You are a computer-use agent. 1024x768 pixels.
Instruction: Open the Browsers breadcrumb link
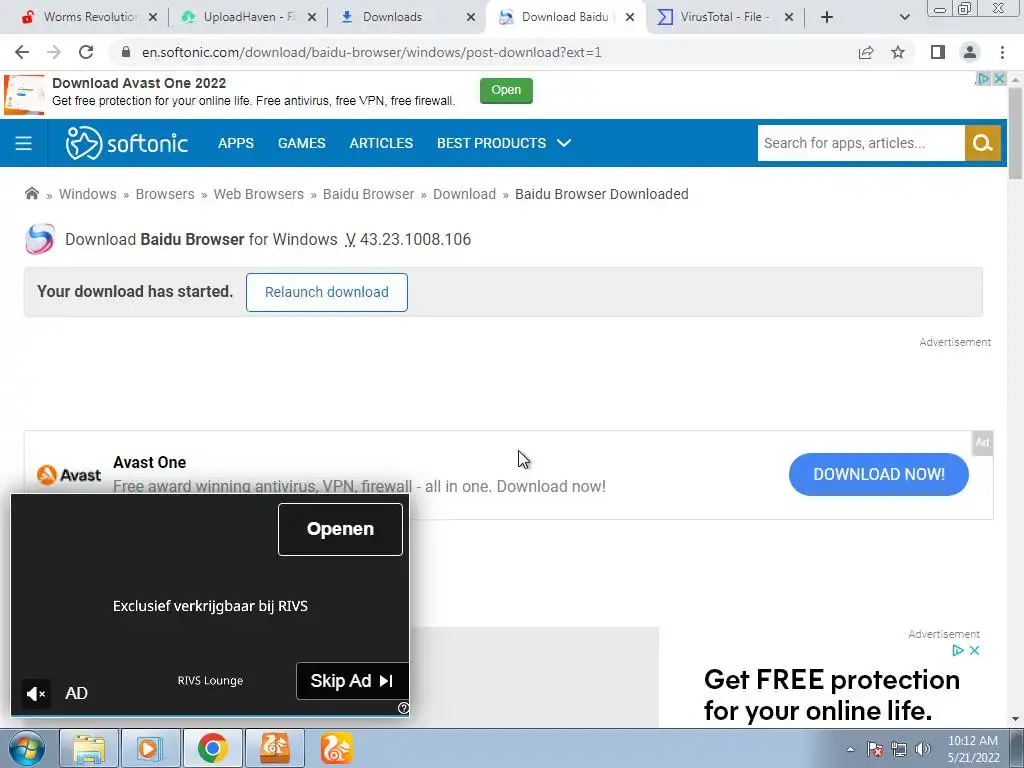[165, 194]
